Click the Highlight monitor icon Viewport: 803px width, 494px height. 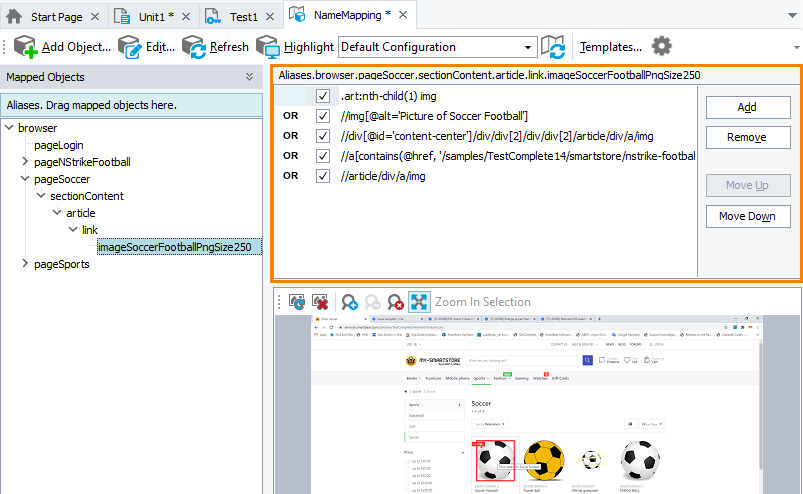point(267,47)
